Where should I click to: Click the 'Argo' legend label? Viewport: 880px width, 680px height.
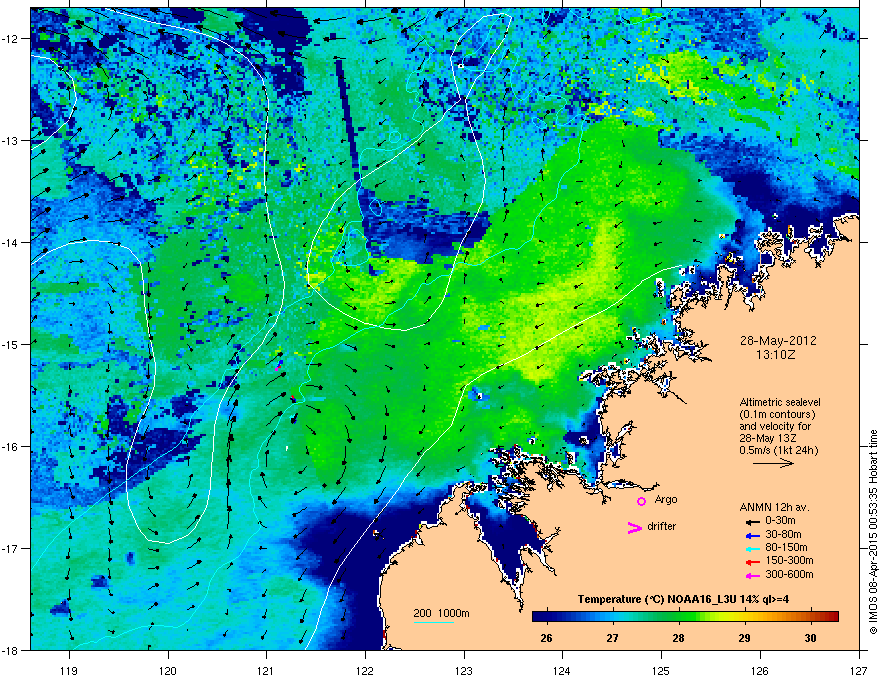pos(666,499)
